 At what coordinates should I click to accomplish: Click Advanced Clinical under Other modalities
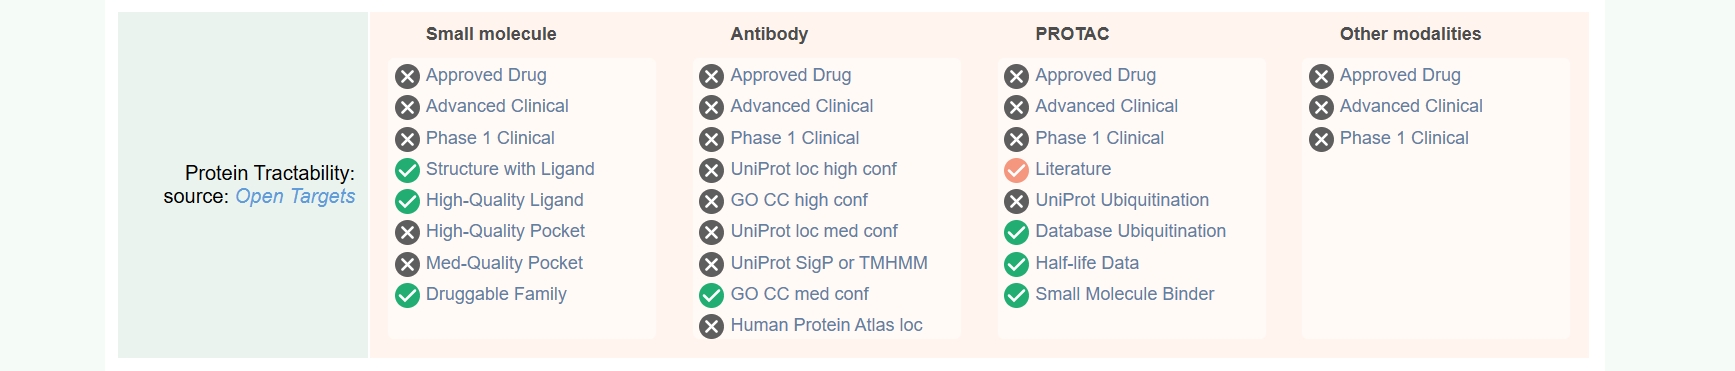pos(1411,106)
